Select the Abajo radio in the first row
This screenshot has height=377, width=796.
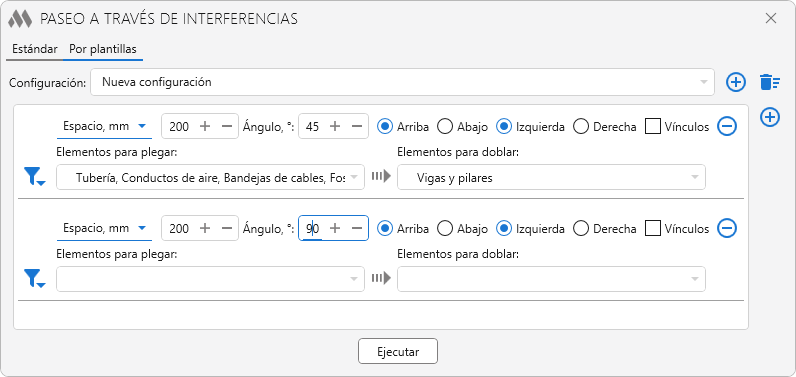(445, 126)
